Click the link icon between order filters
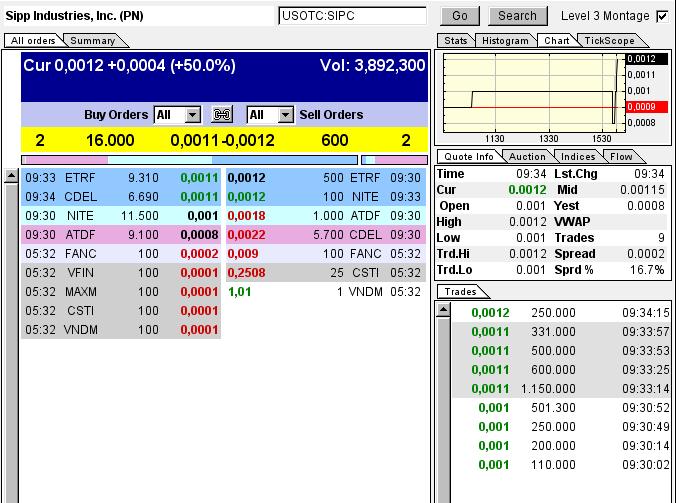Image resolution: width=689 pixels, height=503 pixels. point(223,115)
